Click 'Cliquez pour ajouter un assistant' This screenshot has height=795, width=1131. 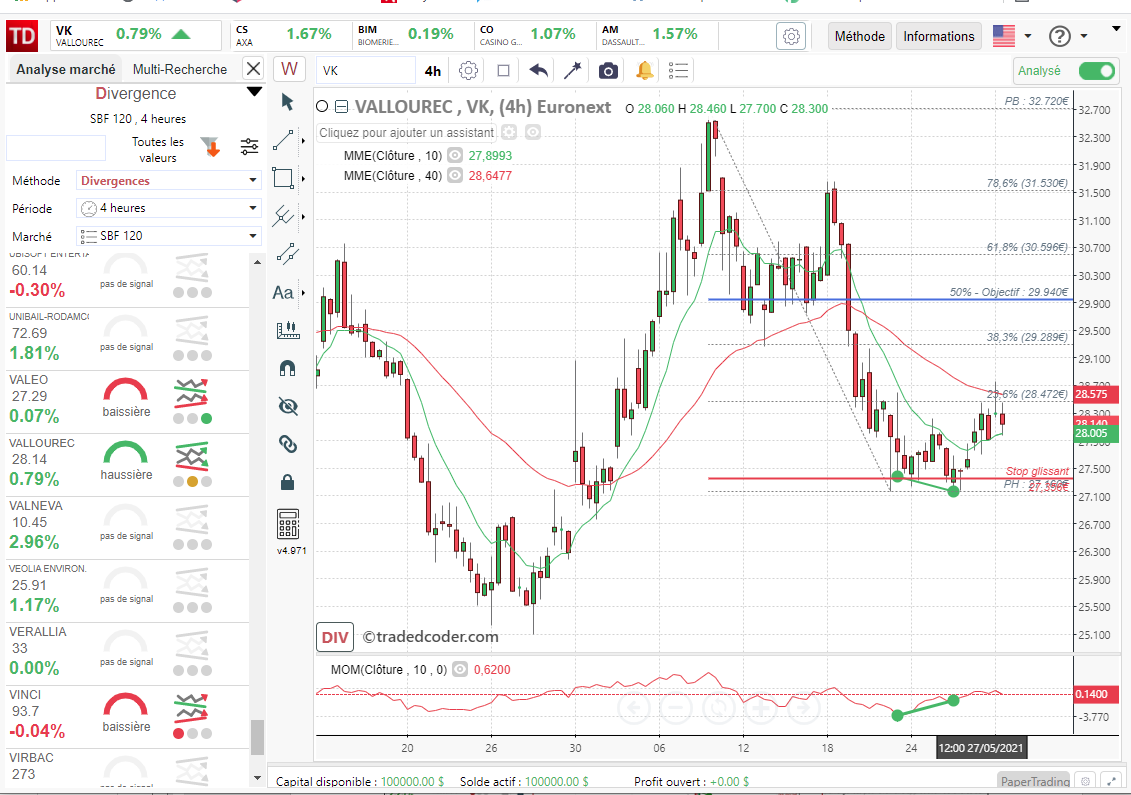[407, 133]
